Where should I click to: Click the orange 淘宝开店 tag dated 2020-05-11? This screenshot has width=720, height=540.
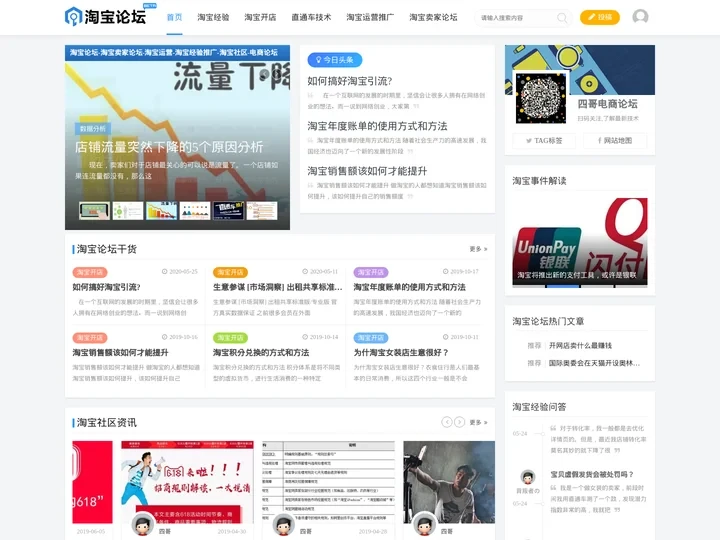pyautogui.click(x=231, y=272)
